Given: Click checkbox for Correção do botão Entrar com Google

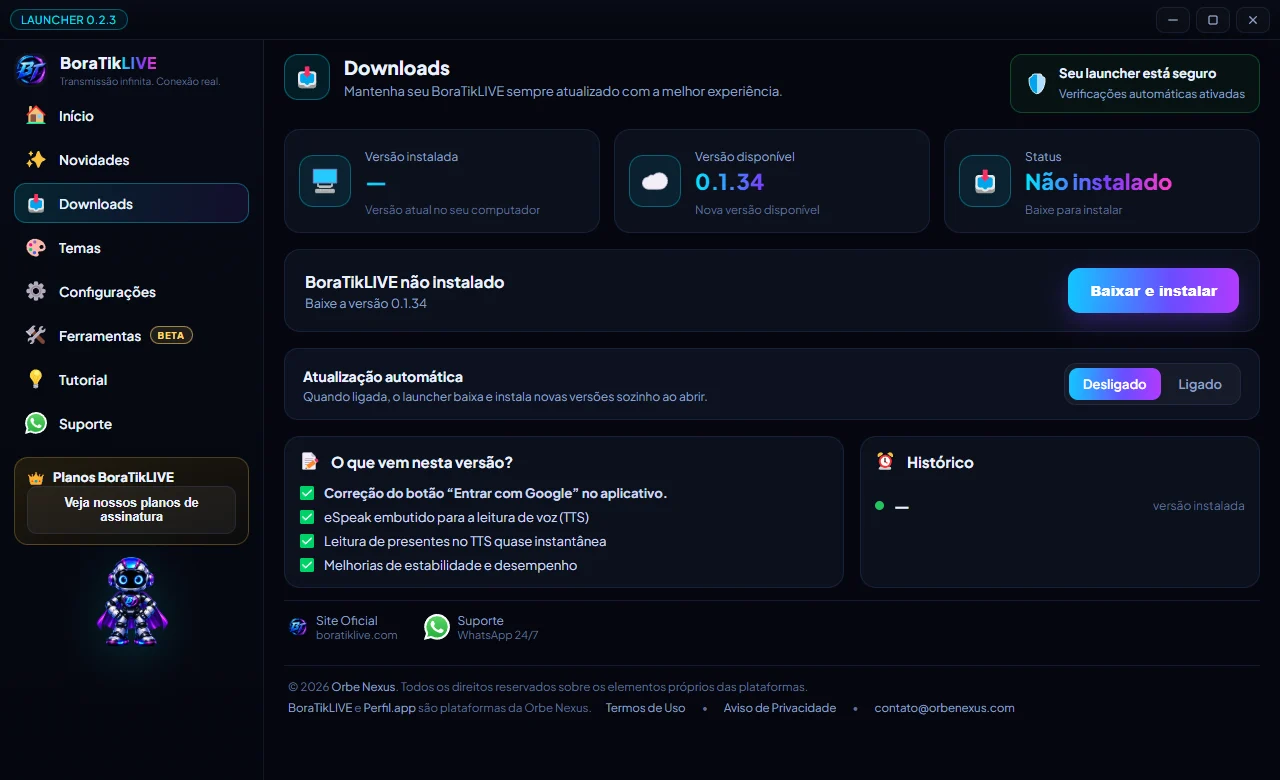Looking at the screenshot, I should click(307, 493).
